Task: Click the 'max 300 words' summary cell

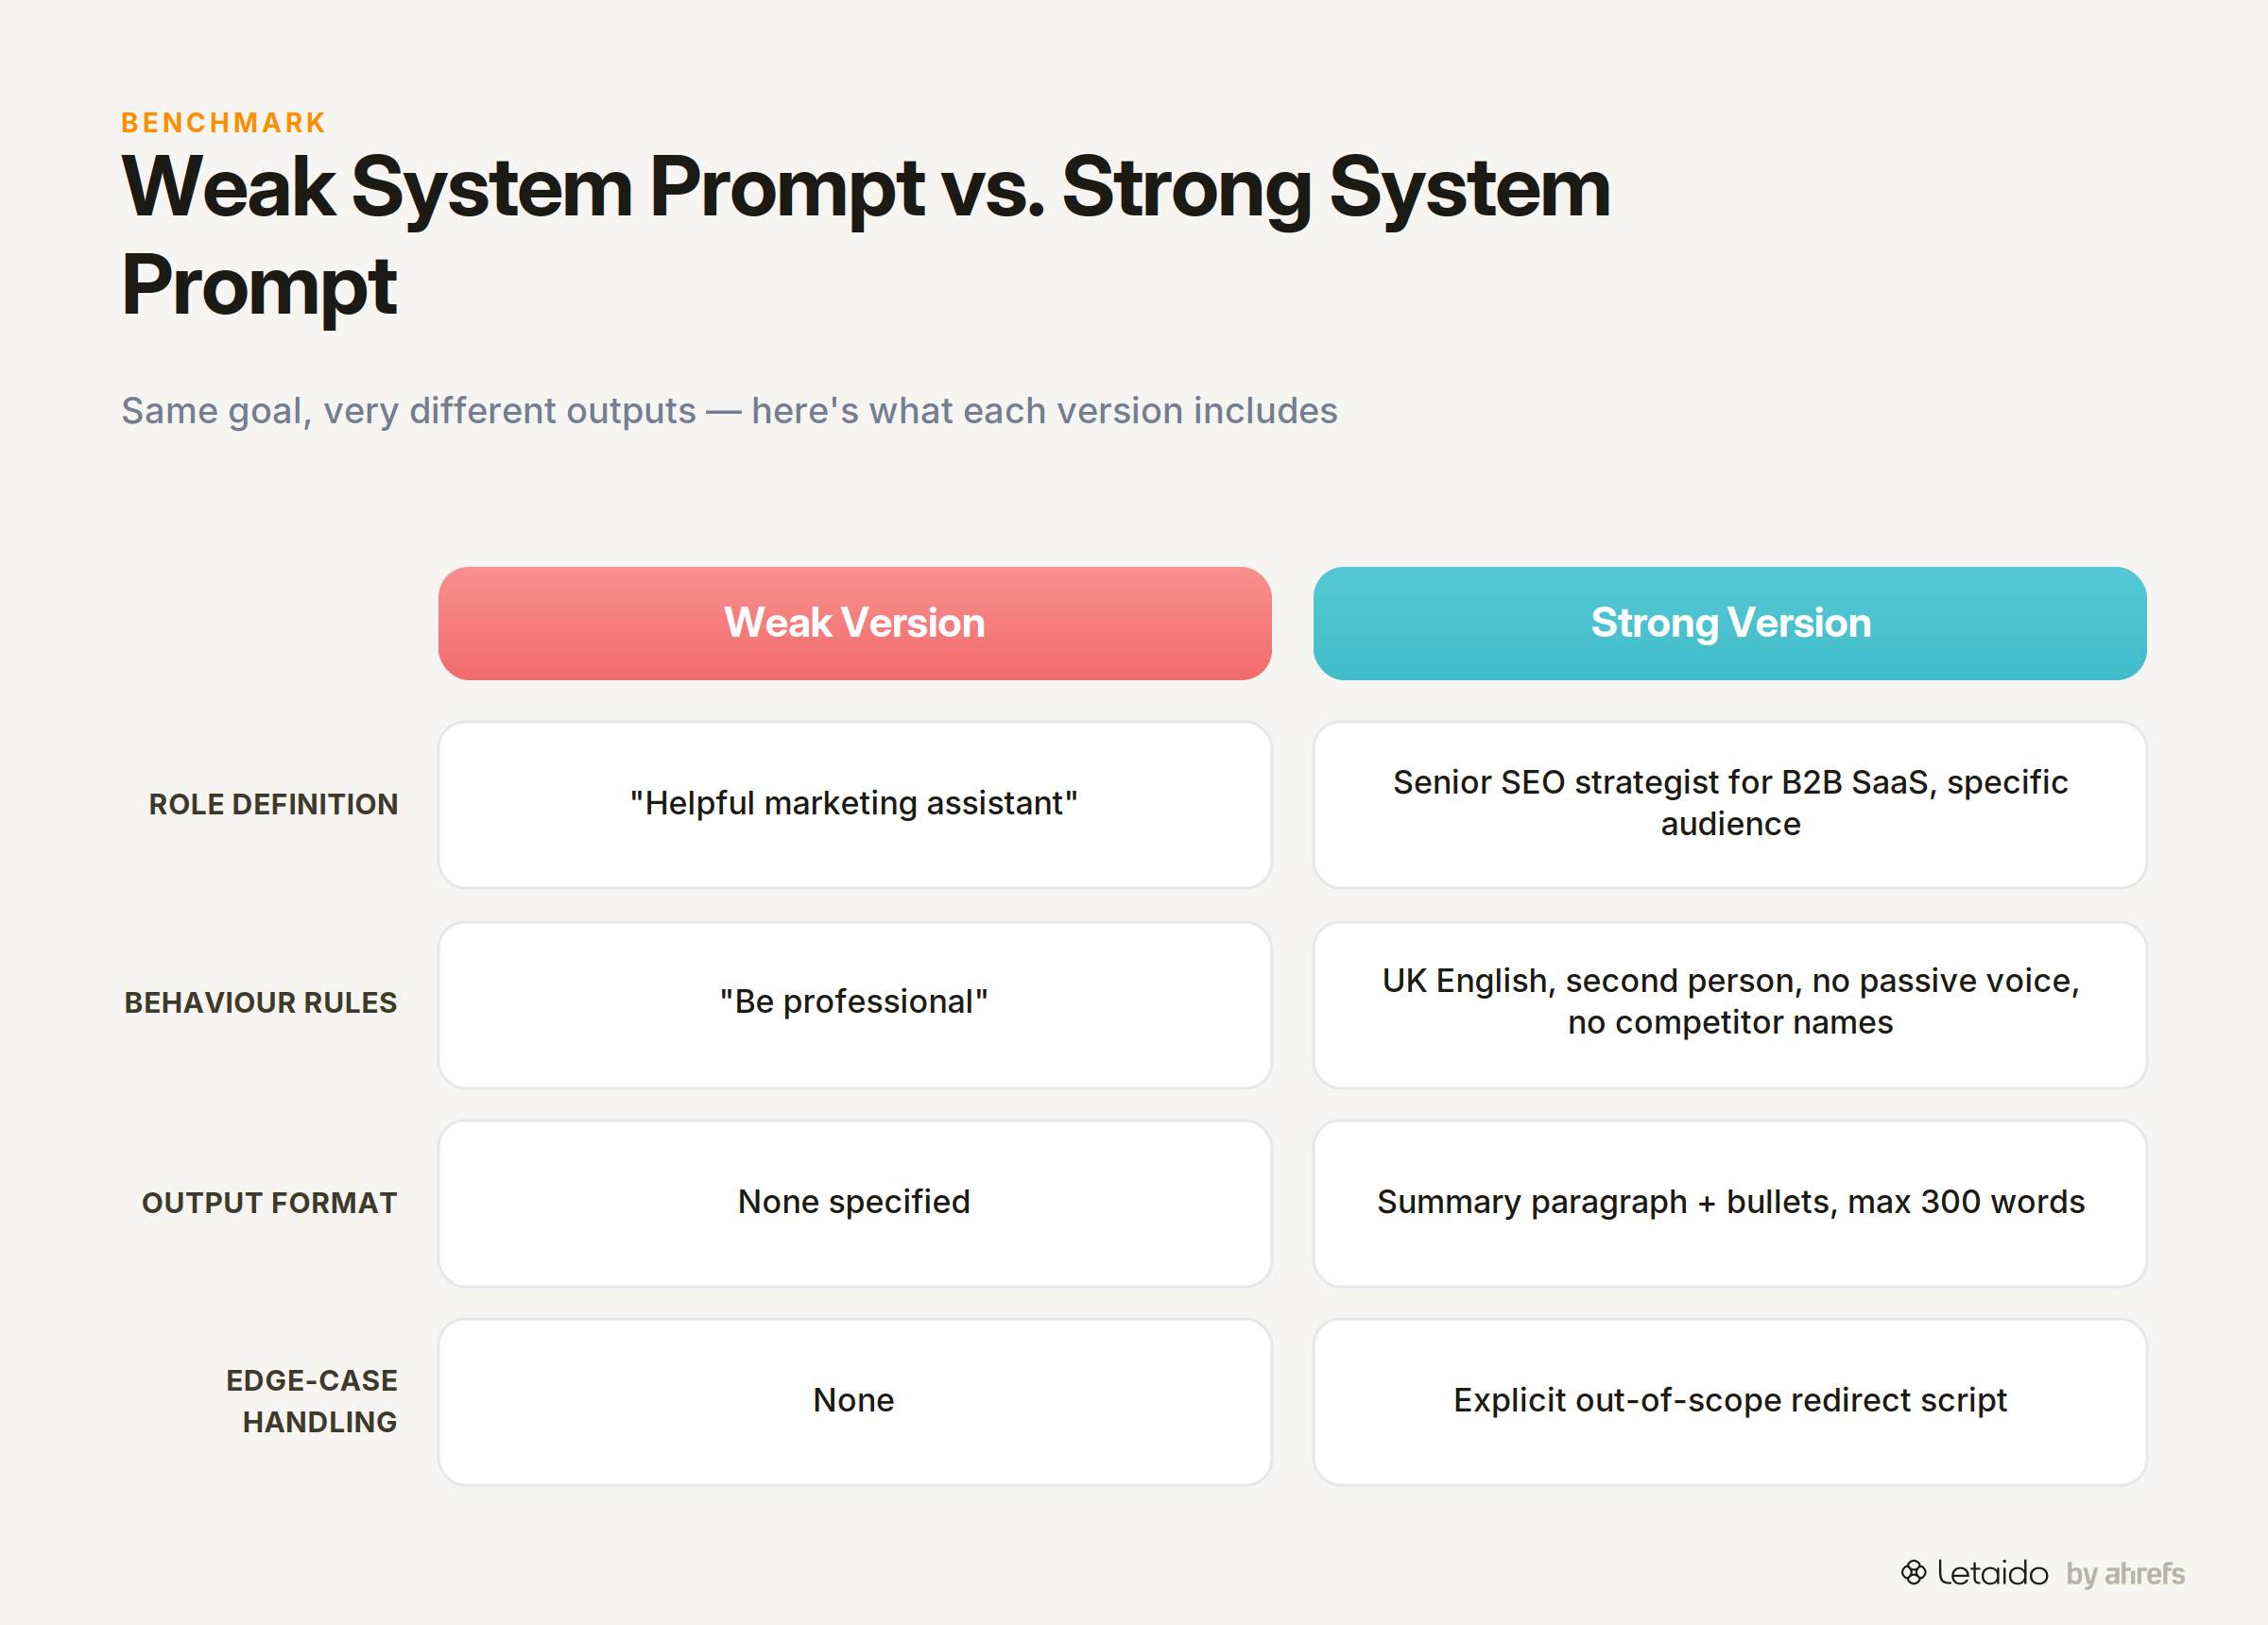Action: coord(1730,1203)
